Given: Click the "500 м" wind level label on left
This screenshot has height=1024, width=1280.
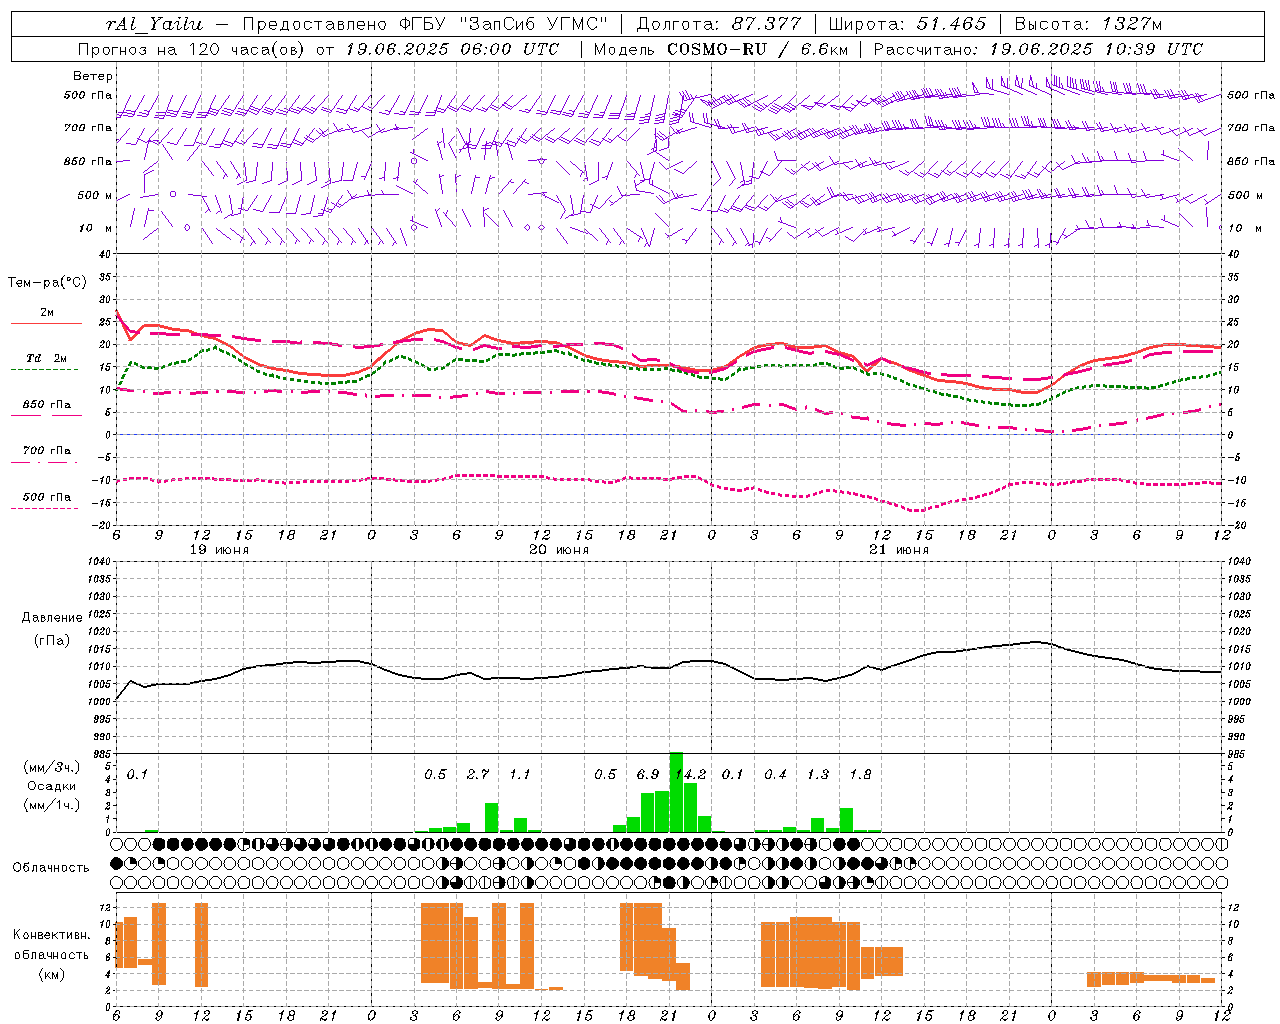Looking at the screenshot, I should (96, 195).
